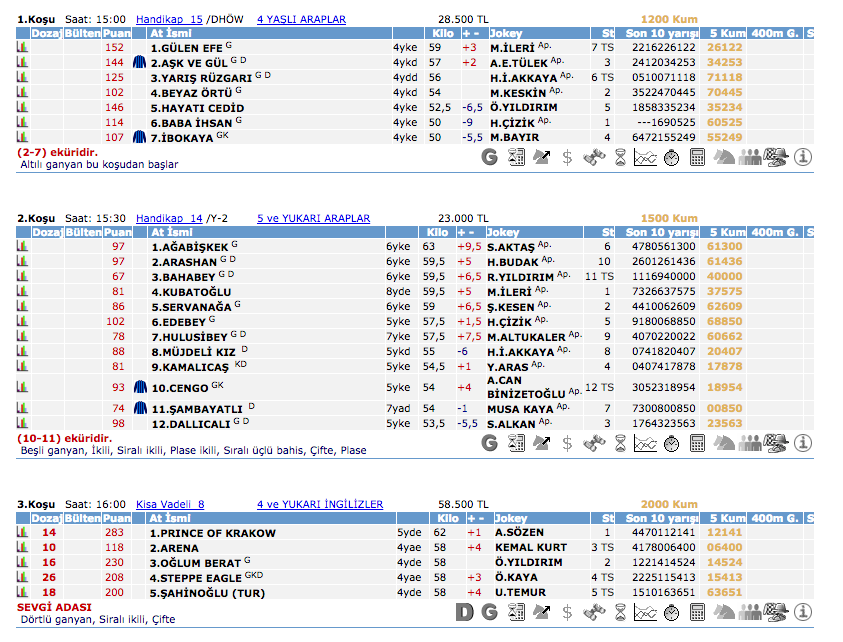Open the binoculars icon under race 2
Image resolution: width=843 pixels, height=642 pixels.
click(x=594, y=443)
